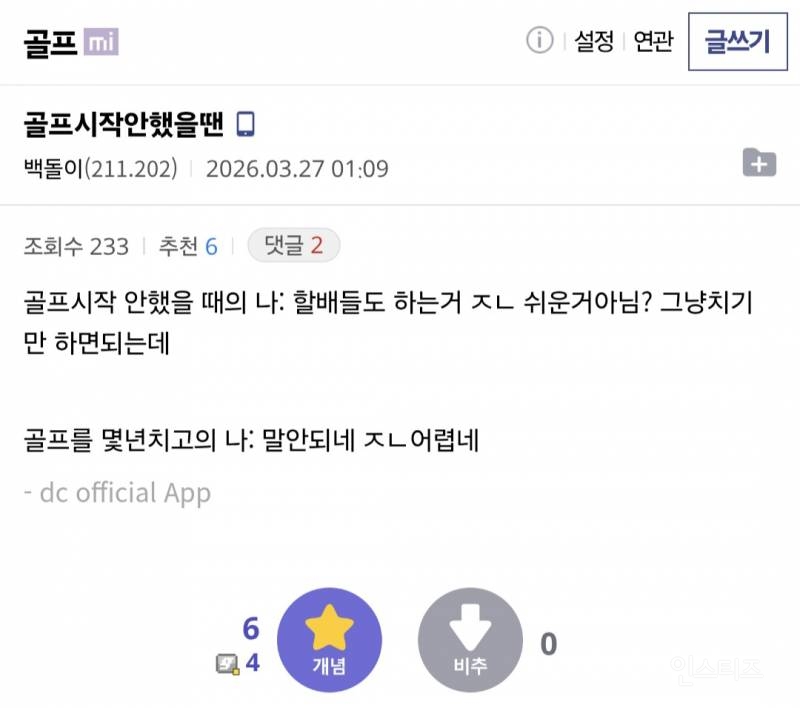This screenshot has height=708, width=800.
Task: Click the mobile app icon beside vote count 4
Action: point(228,662)
